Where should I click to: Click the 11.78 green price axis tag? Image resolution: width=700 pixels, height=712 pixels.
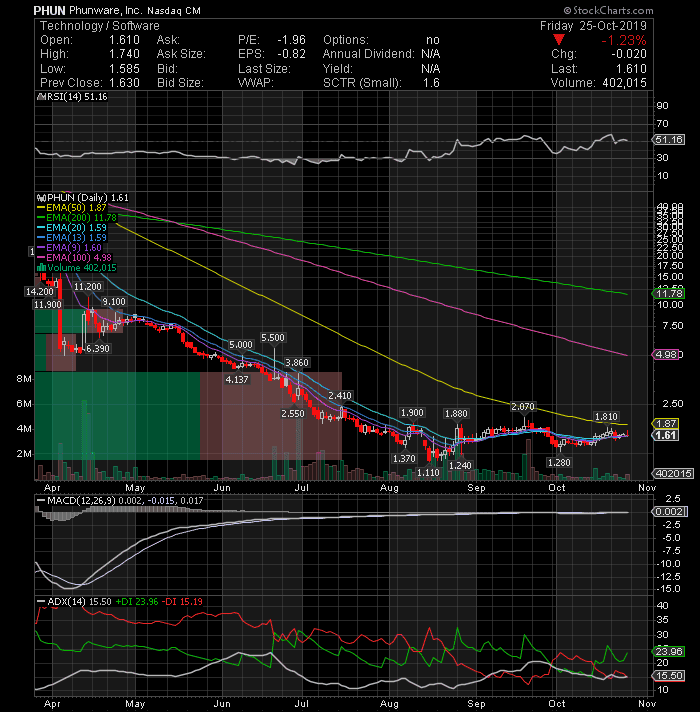pyautogui.click(x=669, y=293)
